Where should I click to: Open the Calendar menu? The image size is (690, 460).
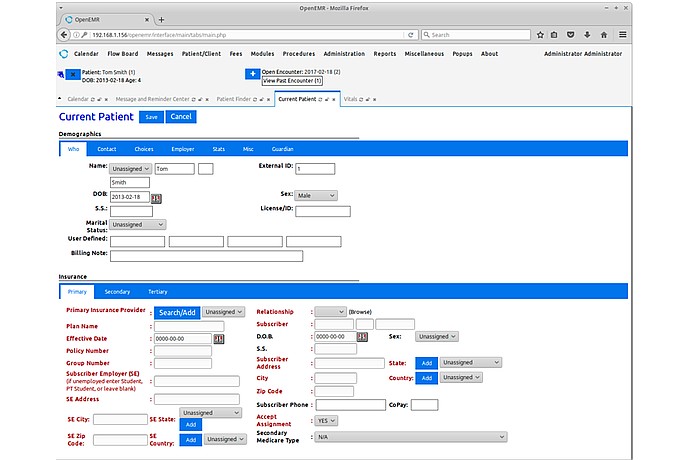(x=86, y=54)
